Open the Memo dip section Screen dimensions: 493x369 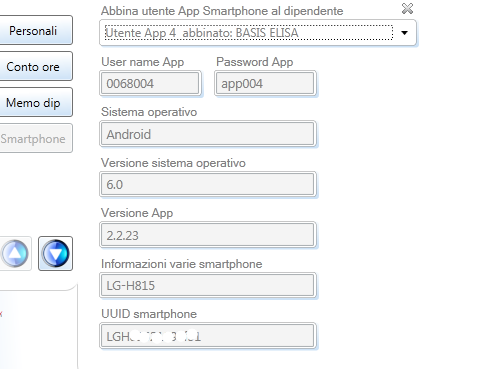point(36,102)
